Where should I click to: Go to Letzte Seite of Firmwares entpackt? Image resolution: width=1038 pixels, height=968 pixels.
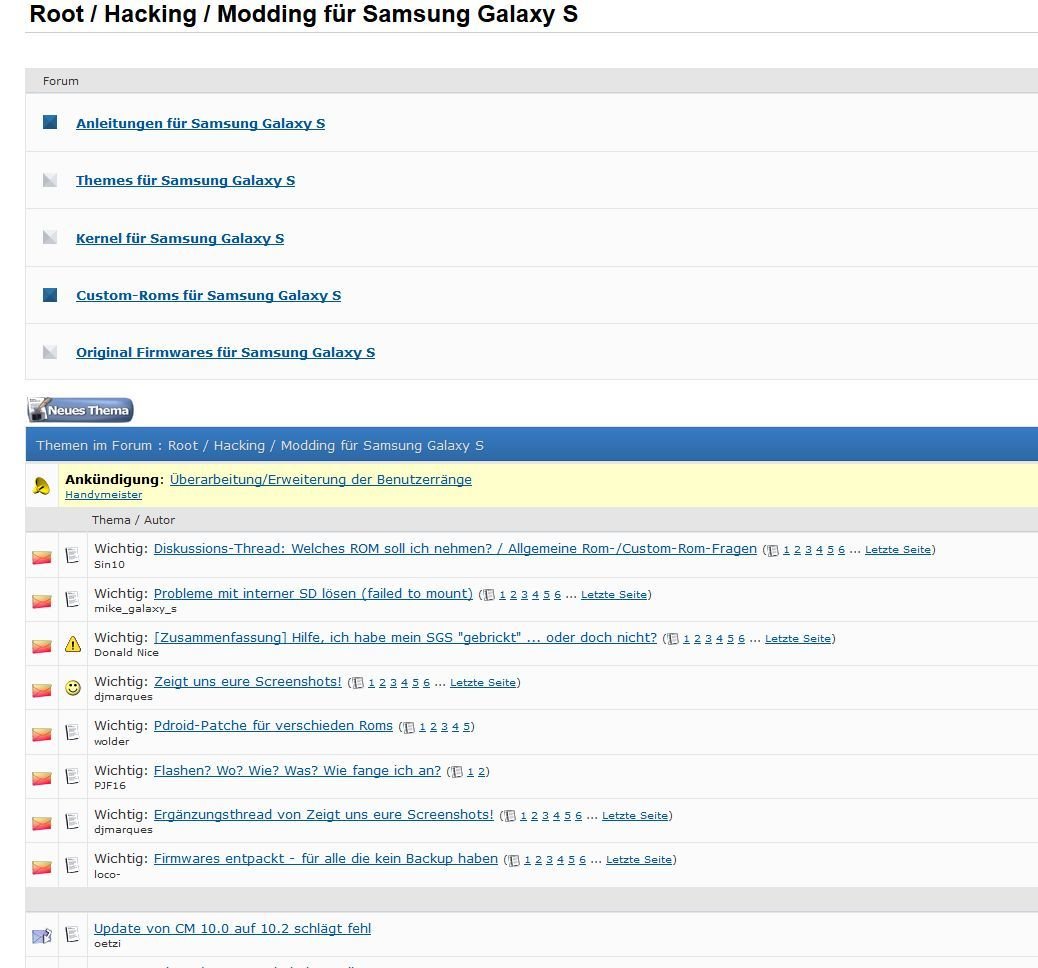639,859
